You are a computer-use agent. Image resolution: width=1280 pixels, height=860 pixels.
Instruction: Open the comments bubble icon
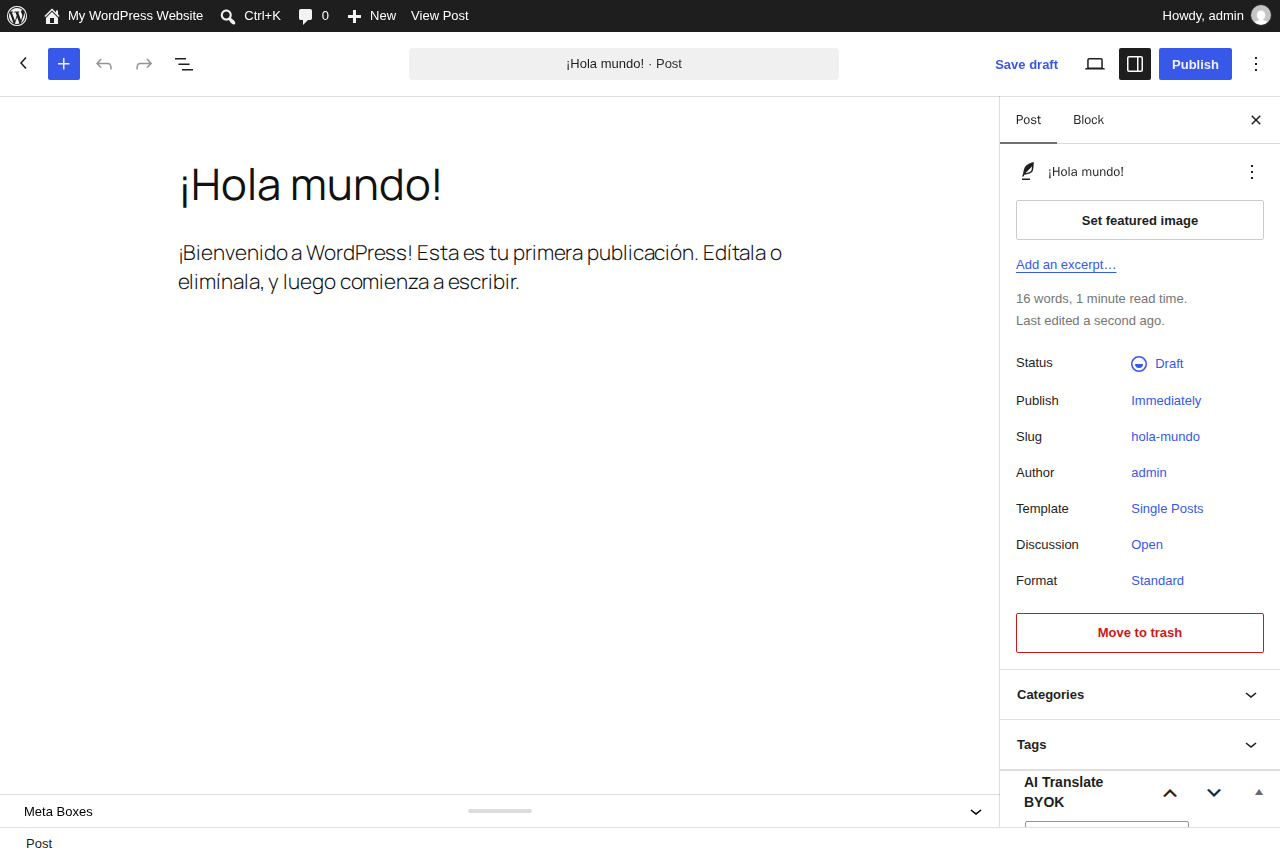pyautogui.click(x=306, y=16)
